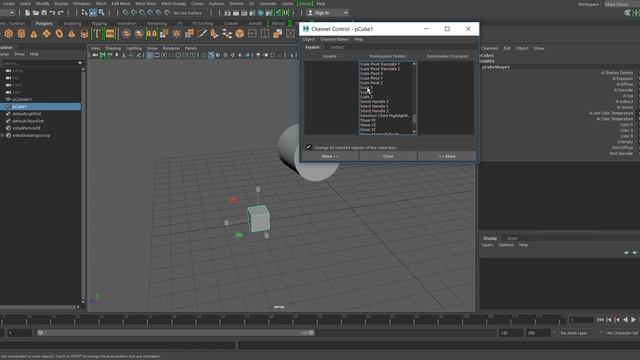Select 'Scale Pivot X' in nonkeyable hidden list
This screenshot has height=360, width=640.
[371, 73]
